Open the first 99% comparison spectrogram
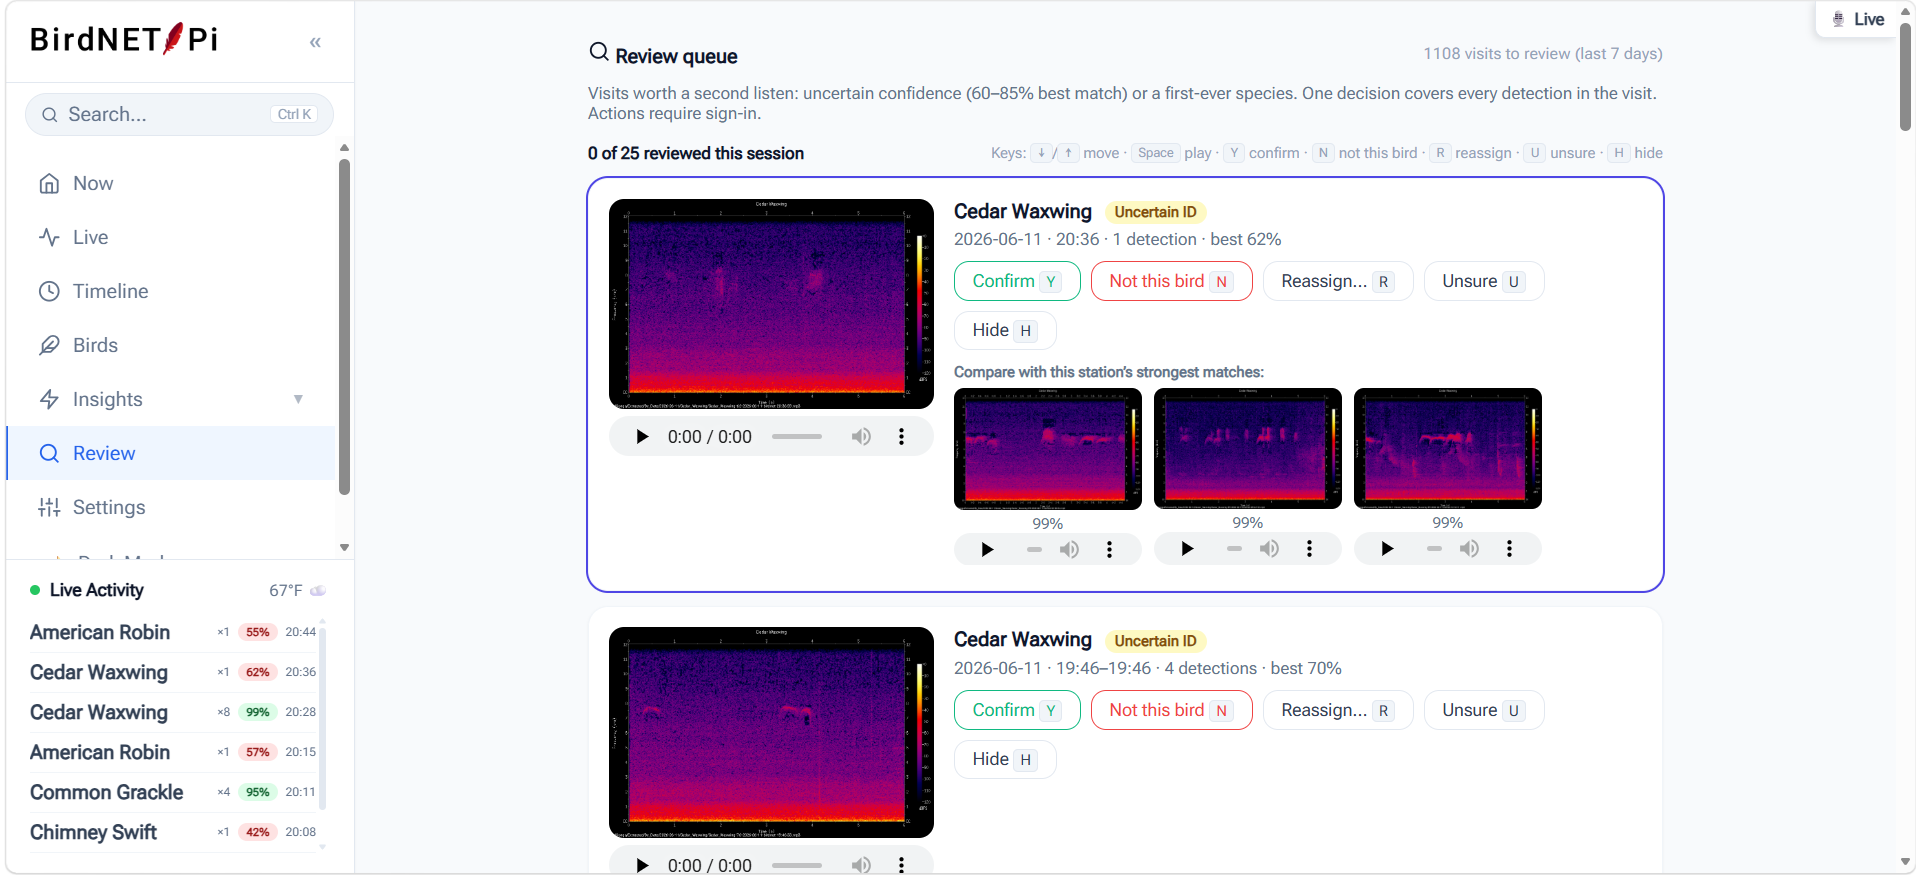The width and height of the screenshot is (1918, 876). pos(1048,449)
